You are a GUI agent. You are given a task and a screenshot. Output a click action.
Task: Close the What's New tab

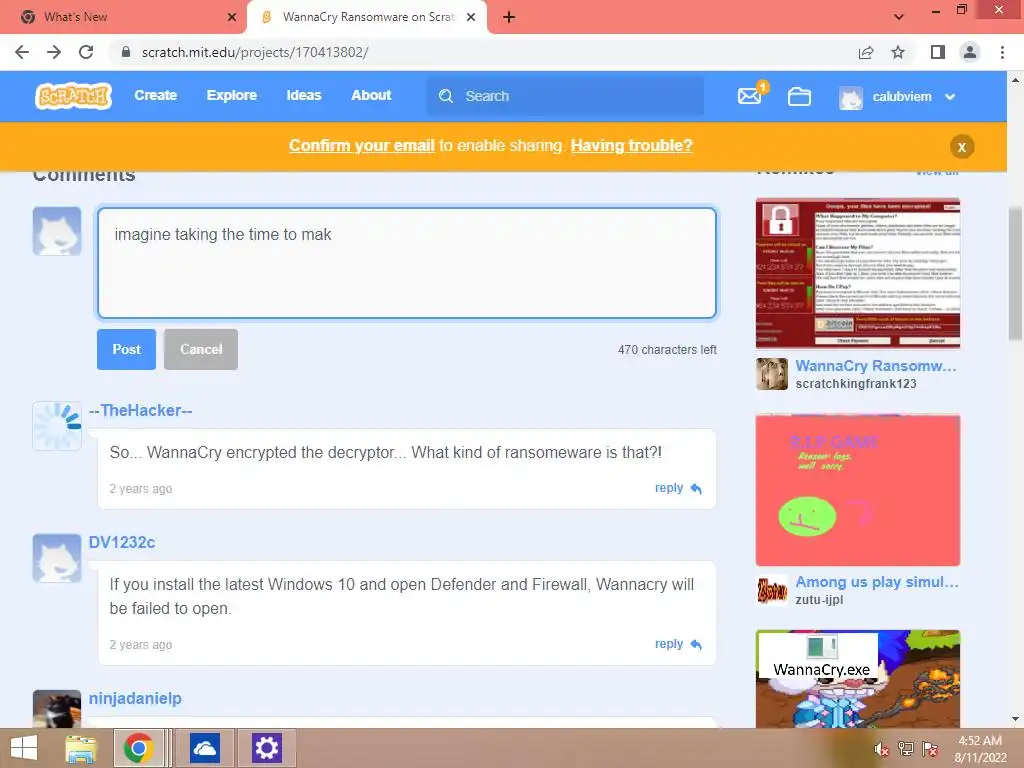click(231, 17)
